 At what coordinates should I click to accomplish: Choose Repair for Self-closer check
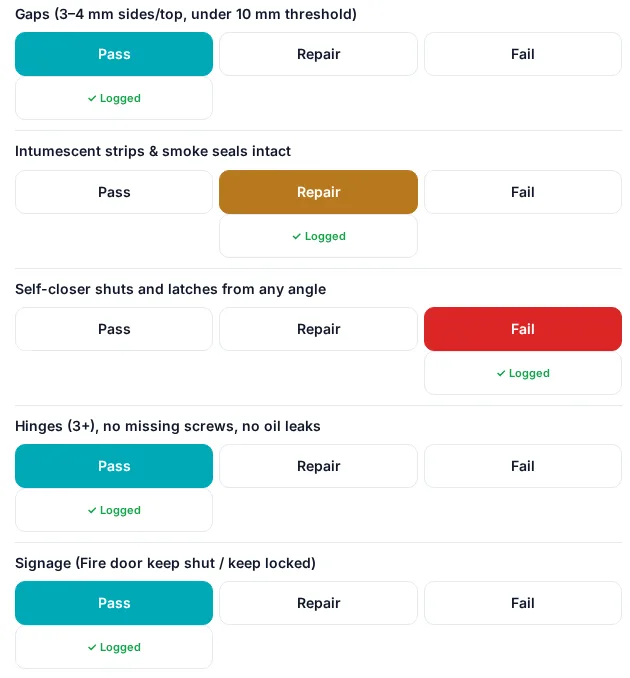coord(318,329)
